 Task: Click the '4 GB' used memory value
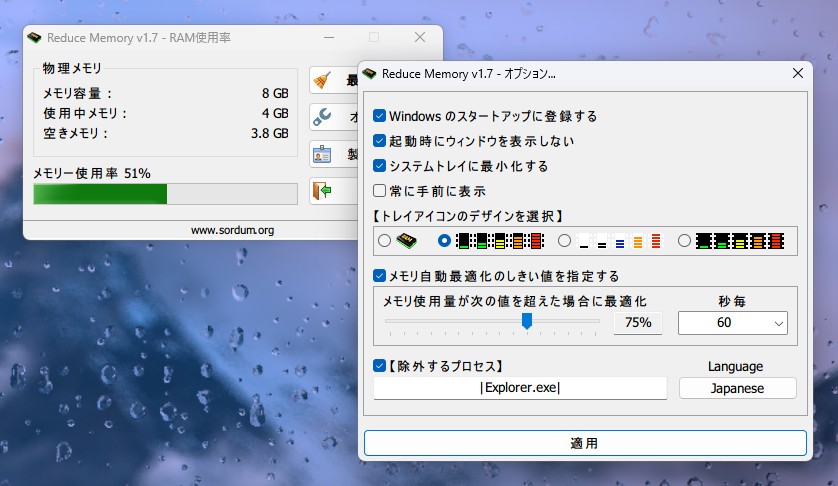click(275, 113)
